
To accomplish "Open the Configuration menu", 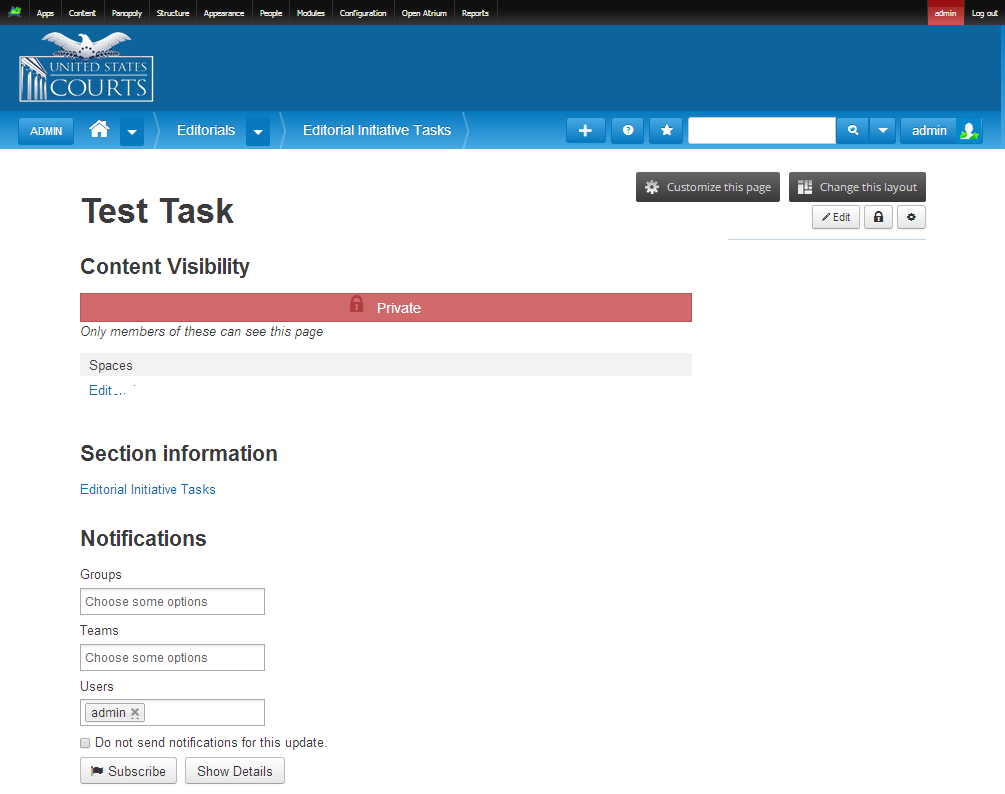I will (362, 12).
